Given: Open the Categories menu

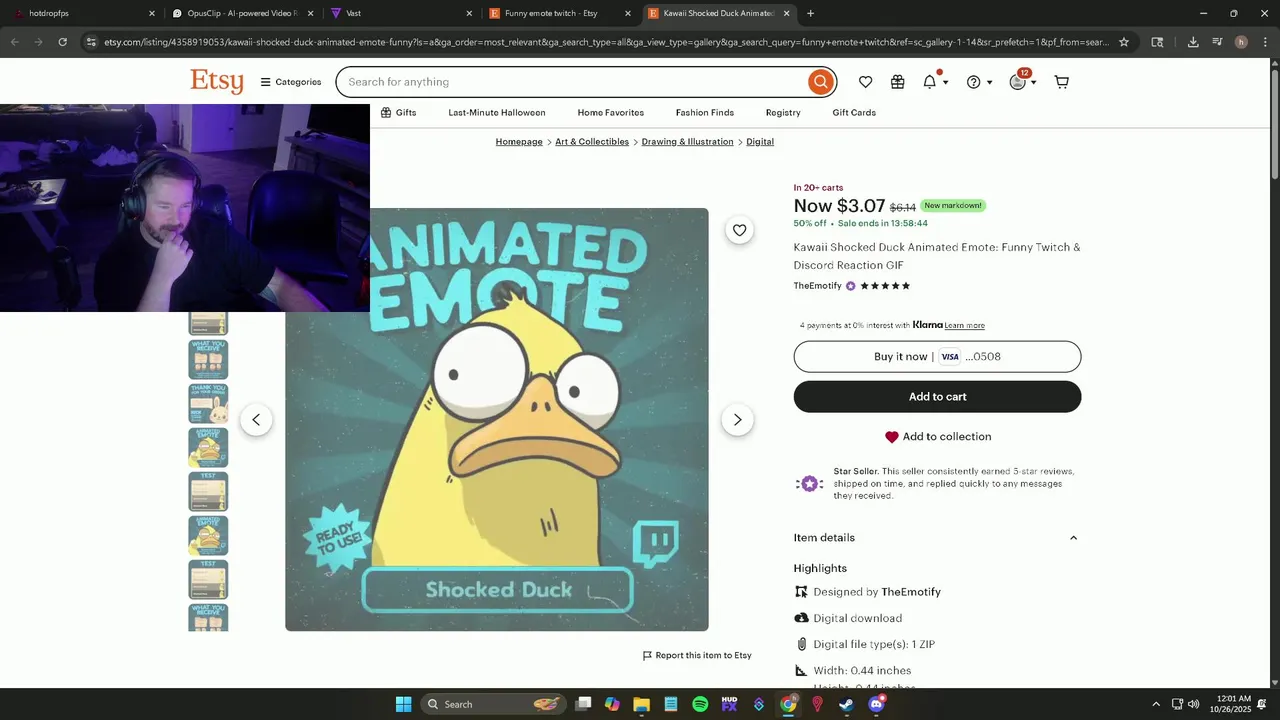Looking at the screenshot, I should [x=291, y=82].
